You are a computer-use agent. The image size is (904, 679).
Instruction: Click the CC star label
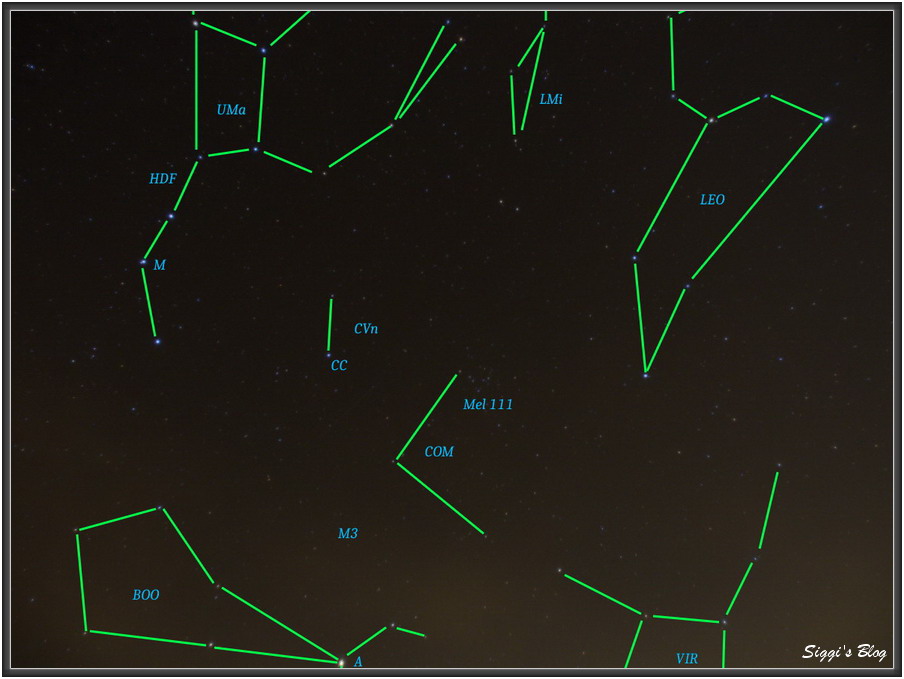[339, 366]
